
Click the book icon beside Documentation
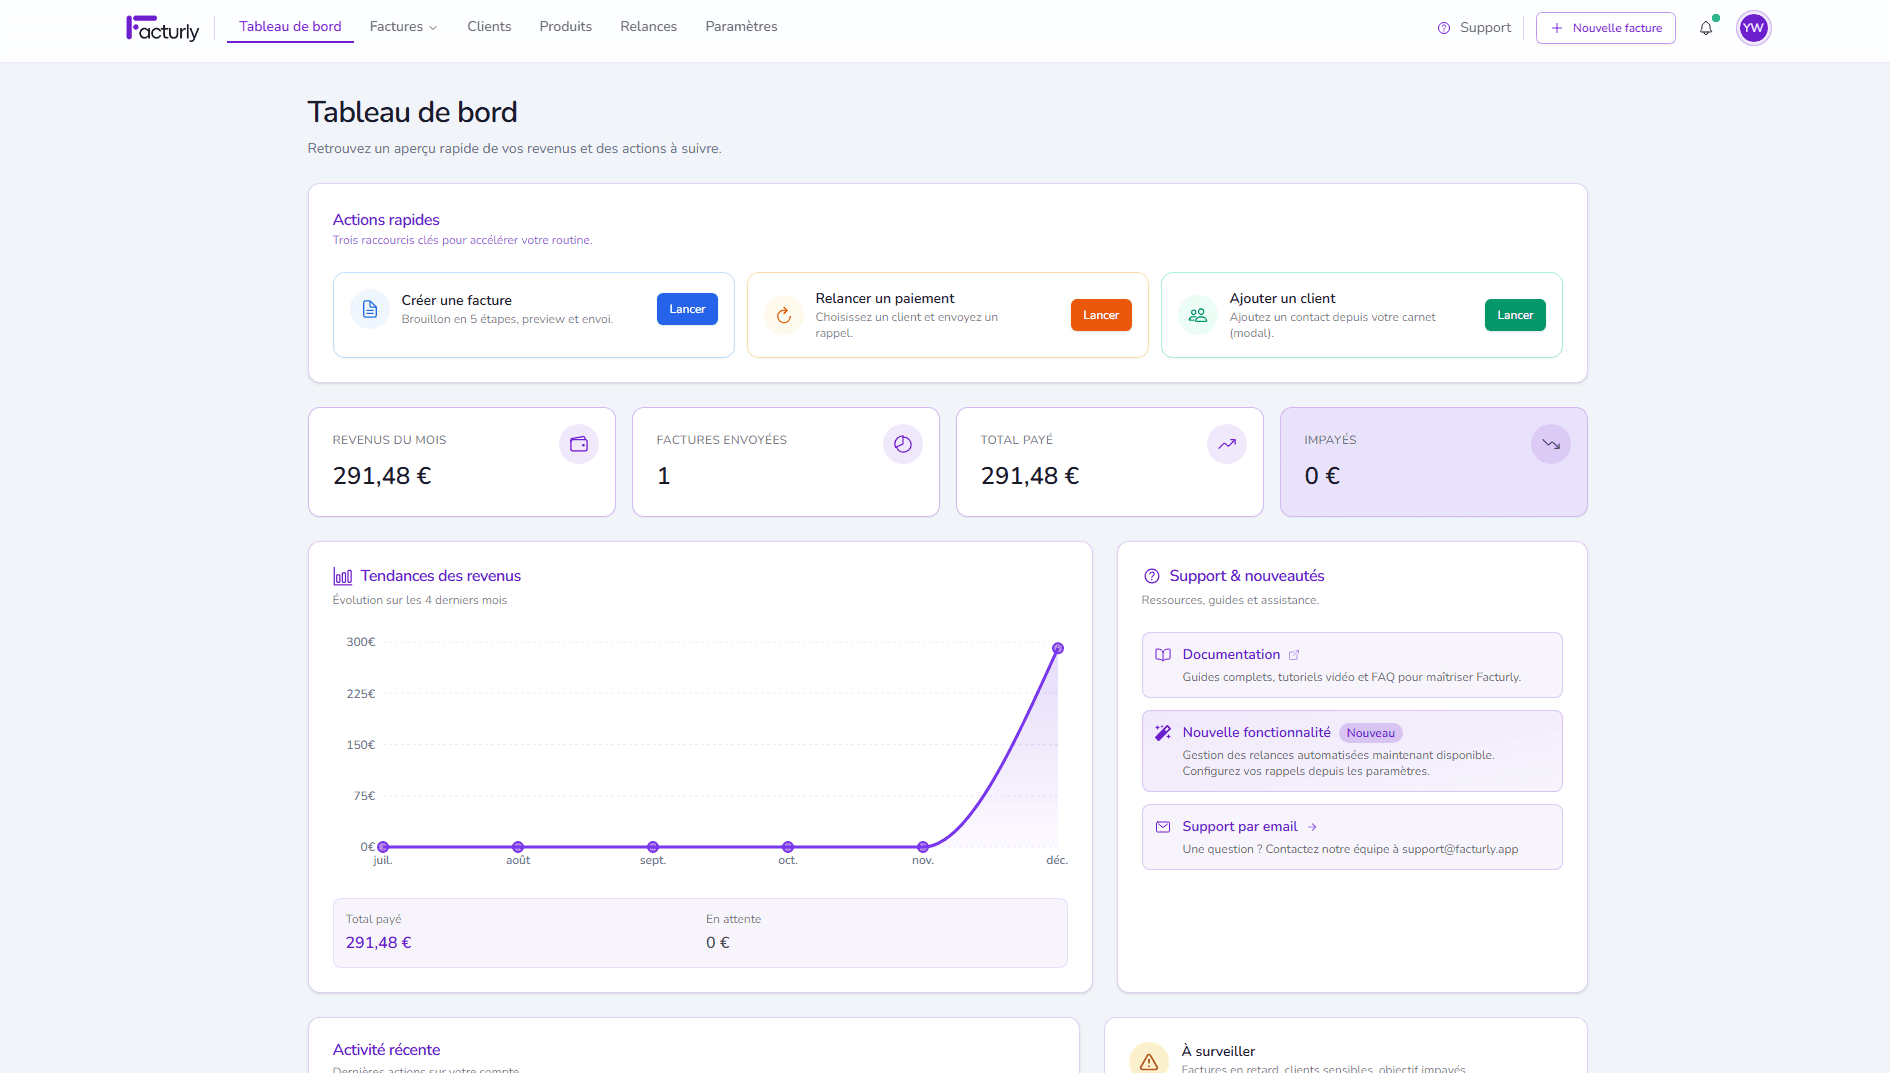coord(1162,655)
